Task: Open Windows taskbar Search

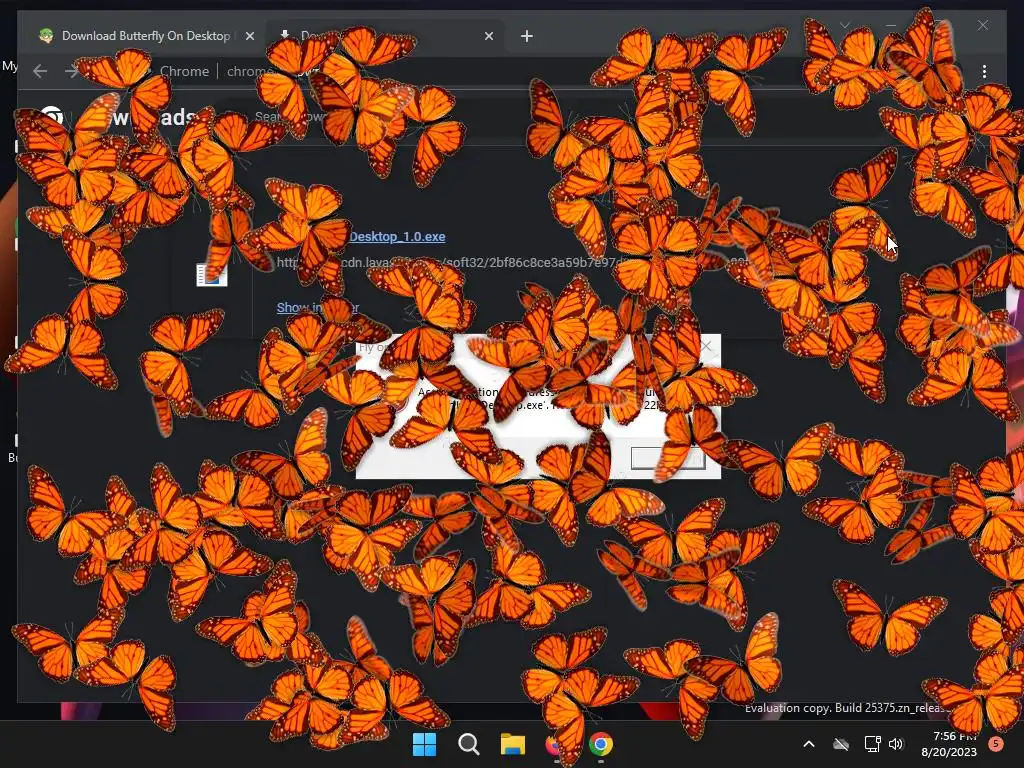Action: (468, 744)
